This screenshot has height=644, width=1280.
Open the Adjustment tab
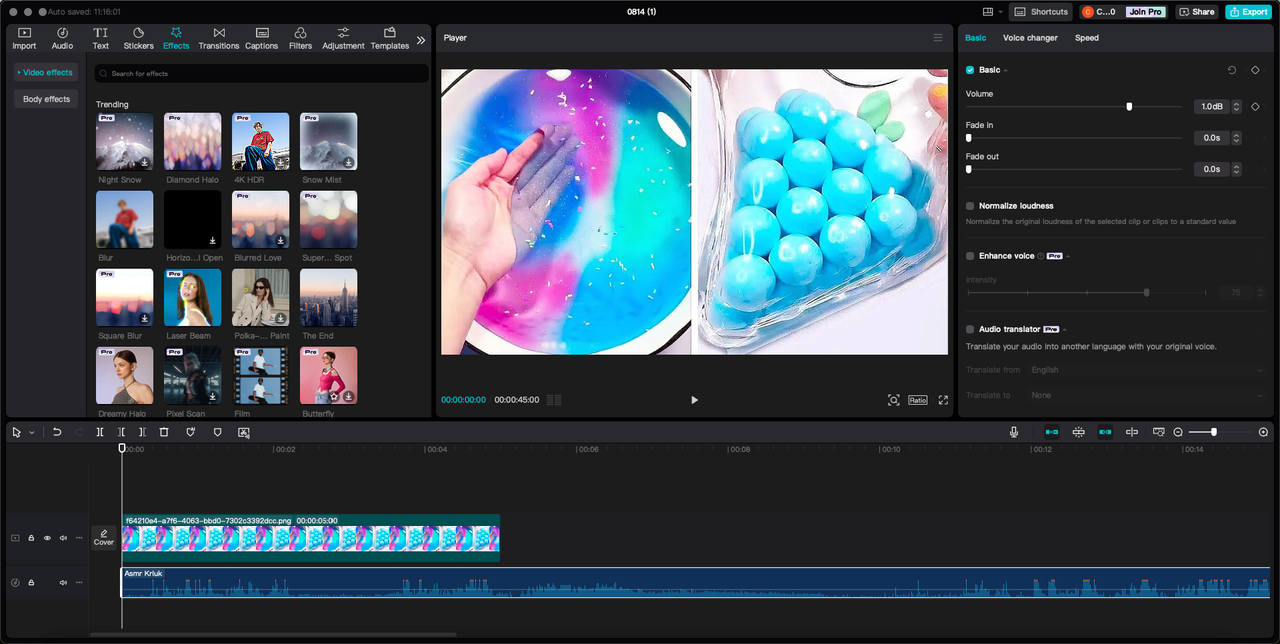(x=343, y=38)
